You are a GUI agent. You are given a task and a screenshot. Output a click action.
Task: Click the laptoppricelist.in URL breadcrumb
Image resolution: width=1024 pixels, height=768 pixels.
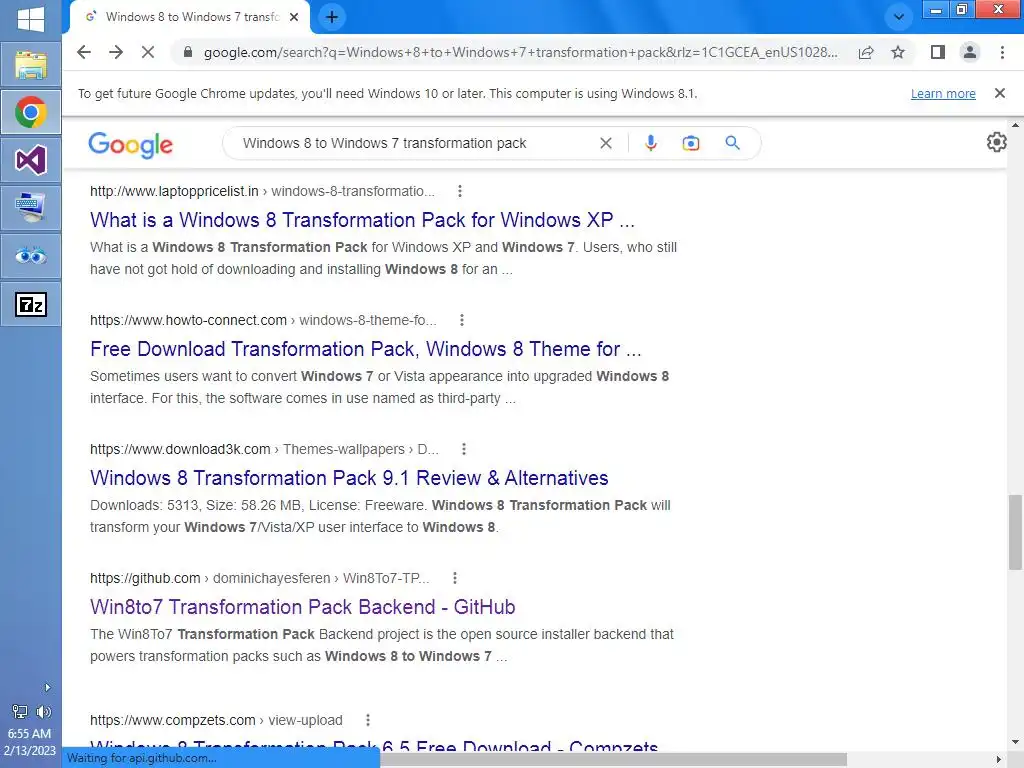[263, 191]
